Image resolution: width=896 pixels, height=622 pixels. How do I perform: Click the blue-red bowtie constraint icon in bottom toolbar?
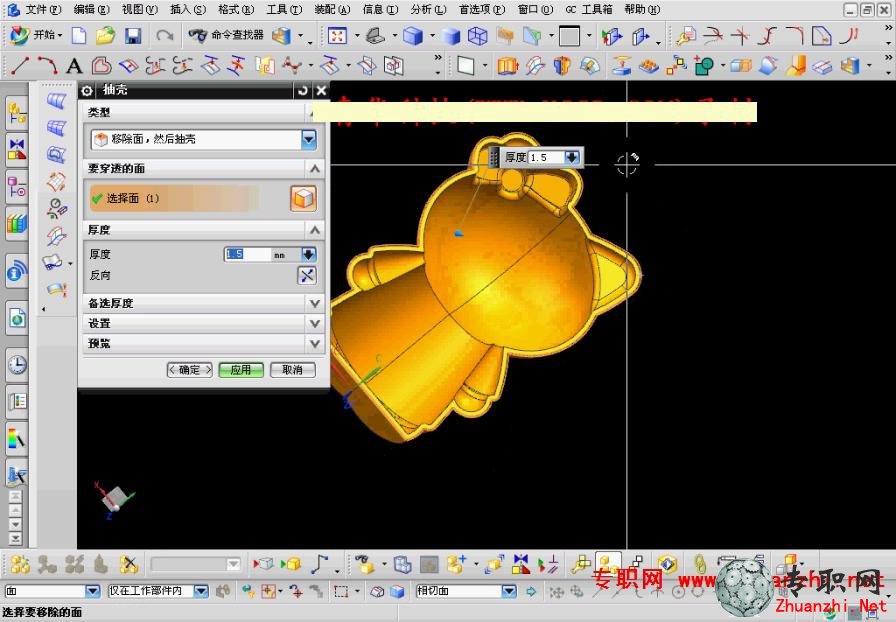521,564
